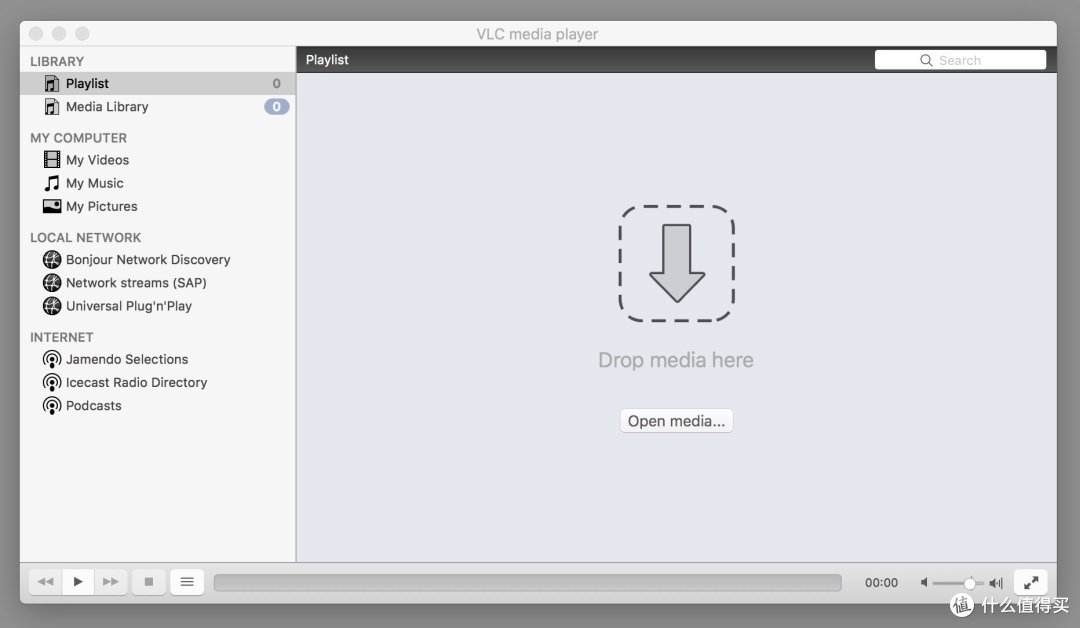Click the 00:00 elapsed time display

pyautogui.click(x=881, y=583)
